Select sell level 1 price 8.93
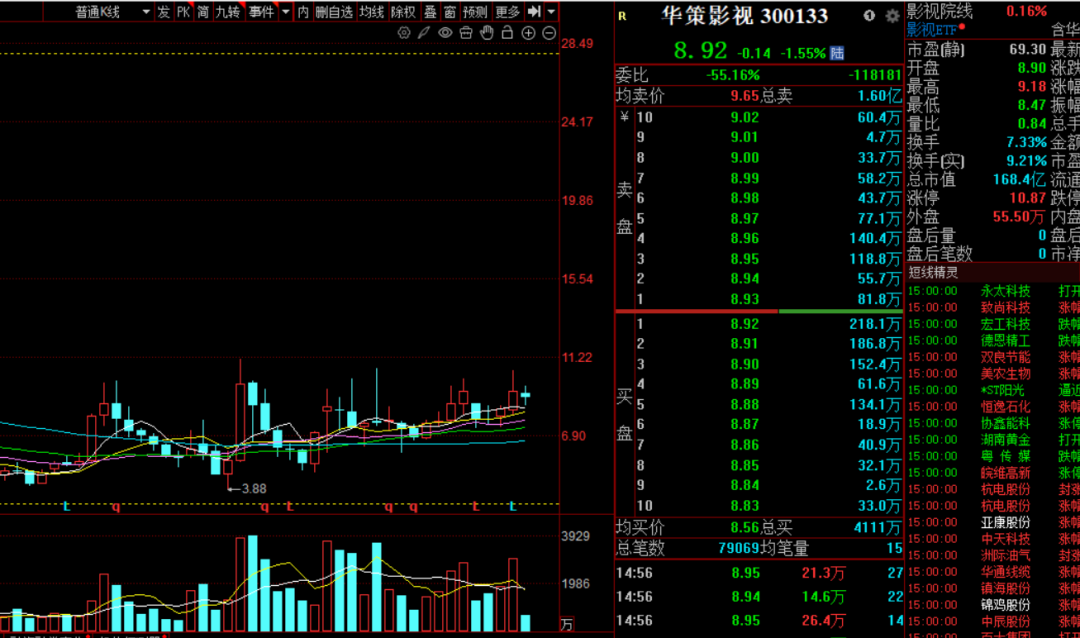Viewport: 1080px width, 638px height. 745,299
